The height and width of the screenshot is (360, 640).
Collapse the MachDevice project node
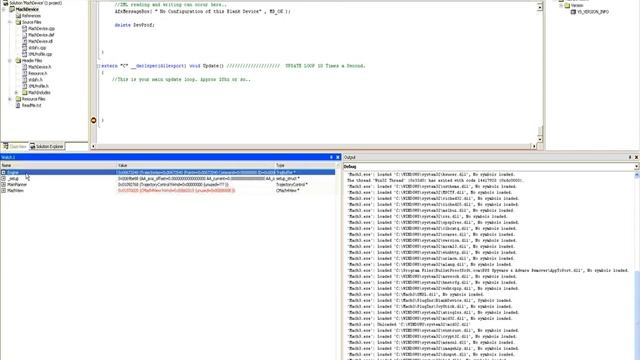tap(4, 9)
